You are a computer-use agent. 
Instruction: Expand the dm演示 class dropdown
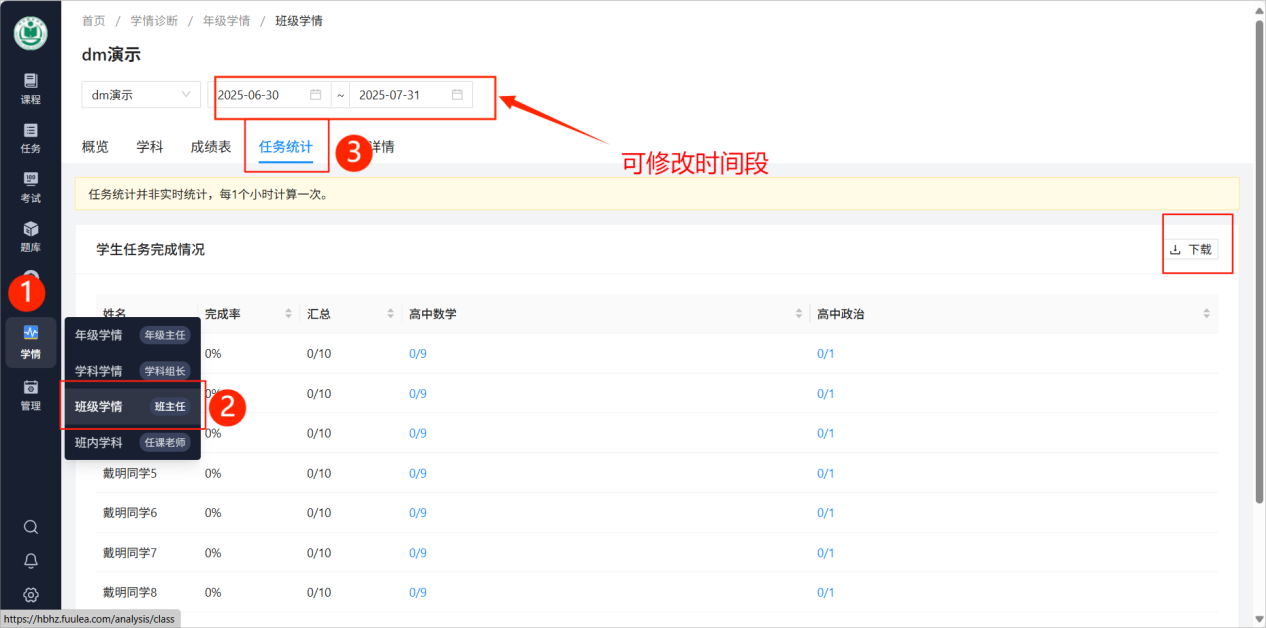141,95
